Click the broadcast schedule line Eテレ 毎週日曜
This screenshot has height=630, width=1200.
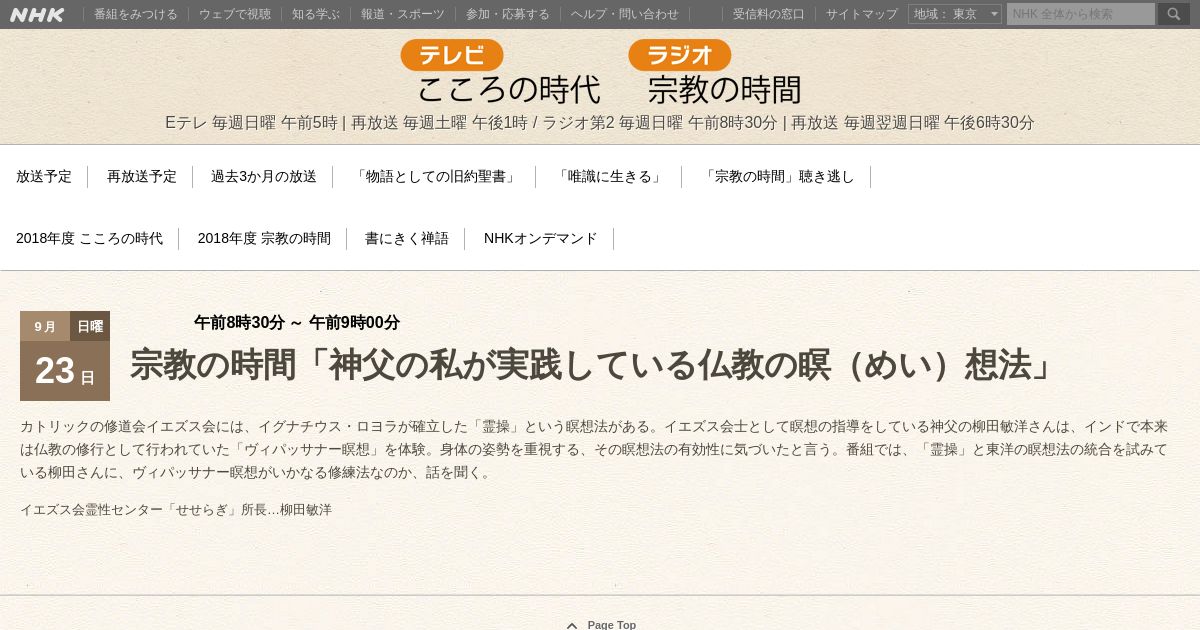click(600, 123)
